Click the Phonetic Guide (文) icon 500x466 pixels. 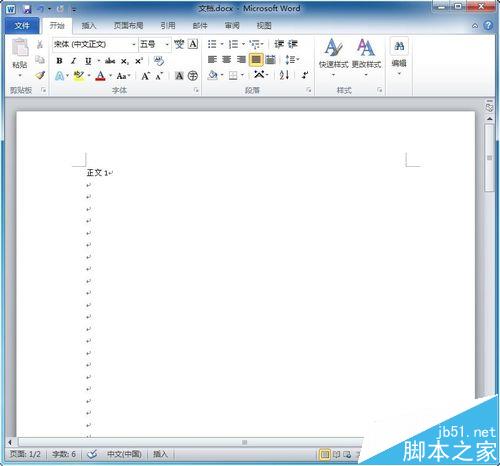click(179, 44)
